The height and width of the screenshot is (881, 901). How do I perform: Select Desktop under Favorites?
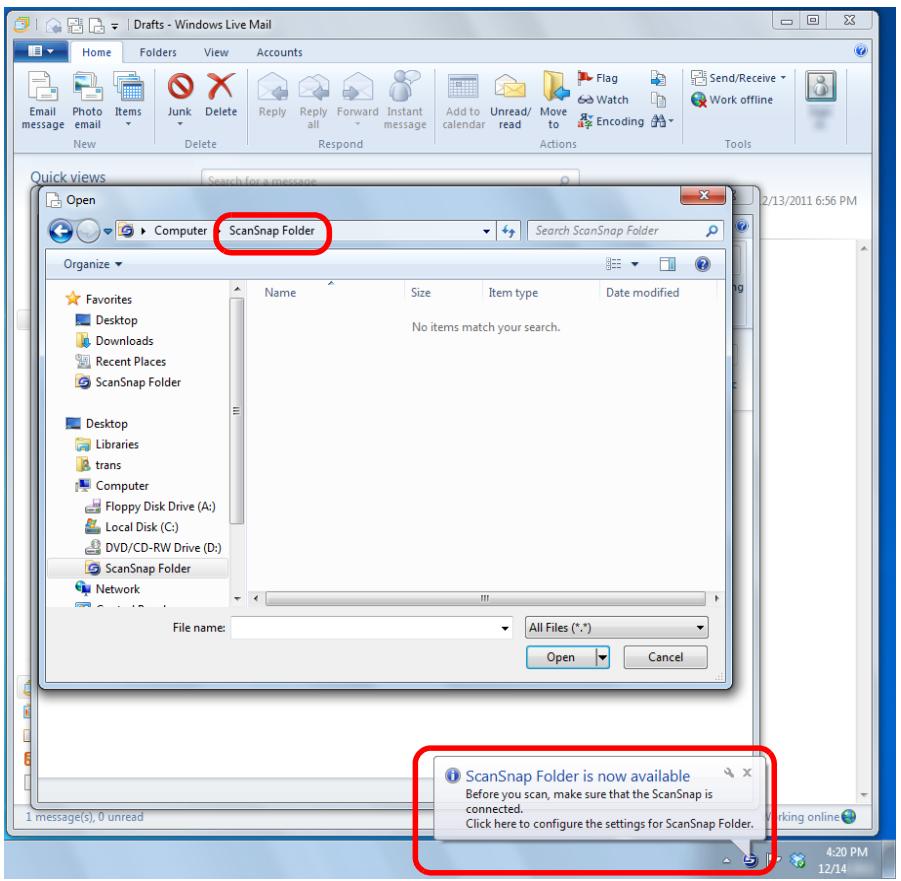pos(107,320)
